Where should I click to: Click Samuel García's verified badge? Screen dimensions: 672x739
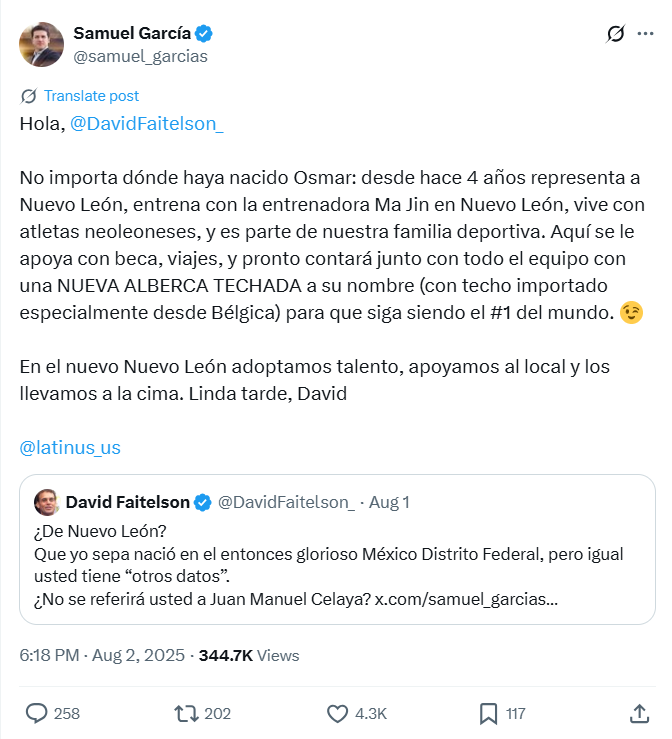(205, 34)
